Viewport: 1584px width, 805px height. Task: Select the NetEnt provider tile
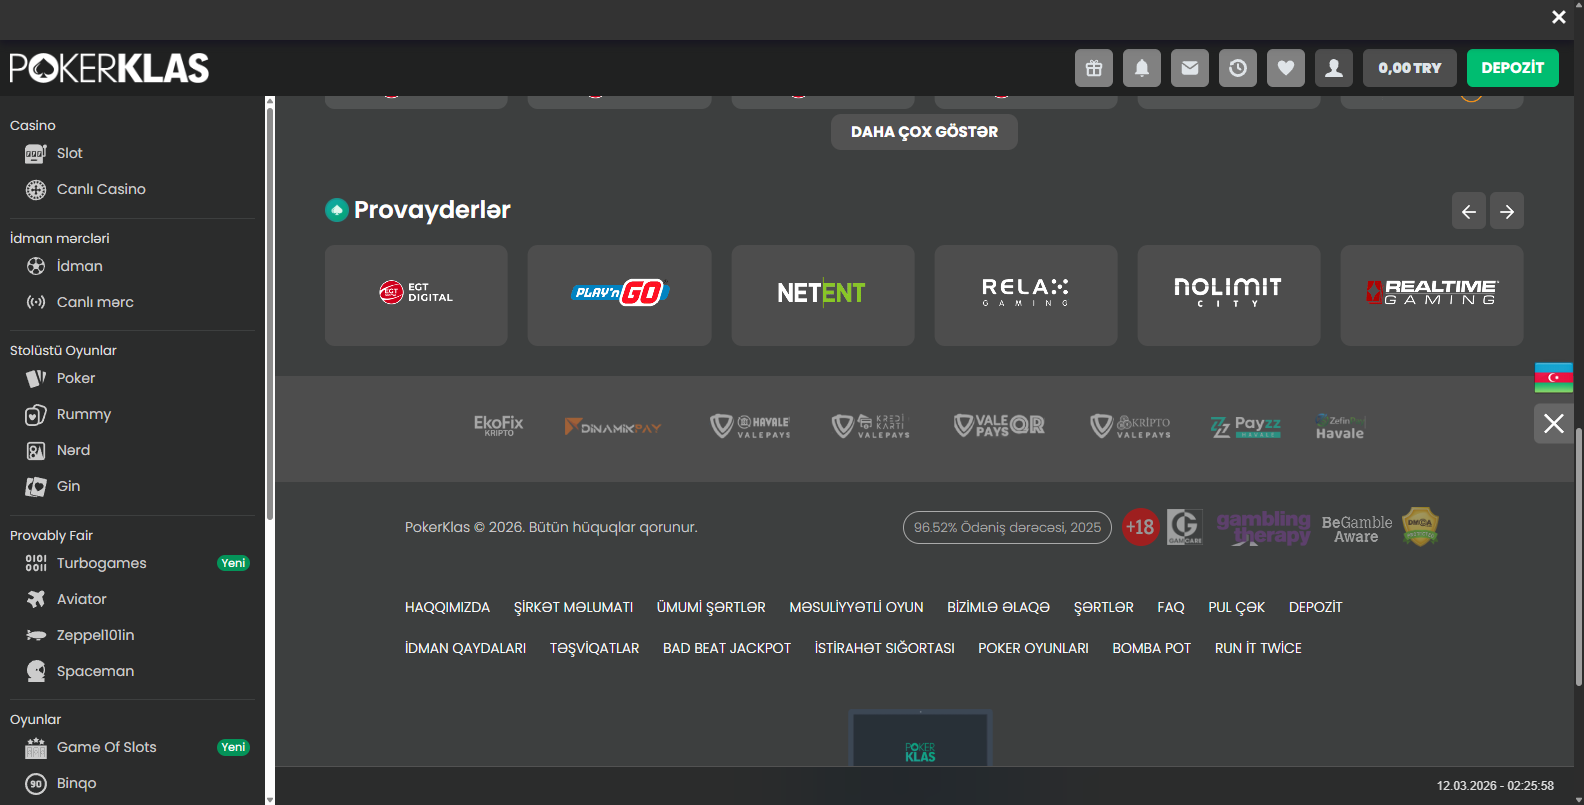point(822,295)
